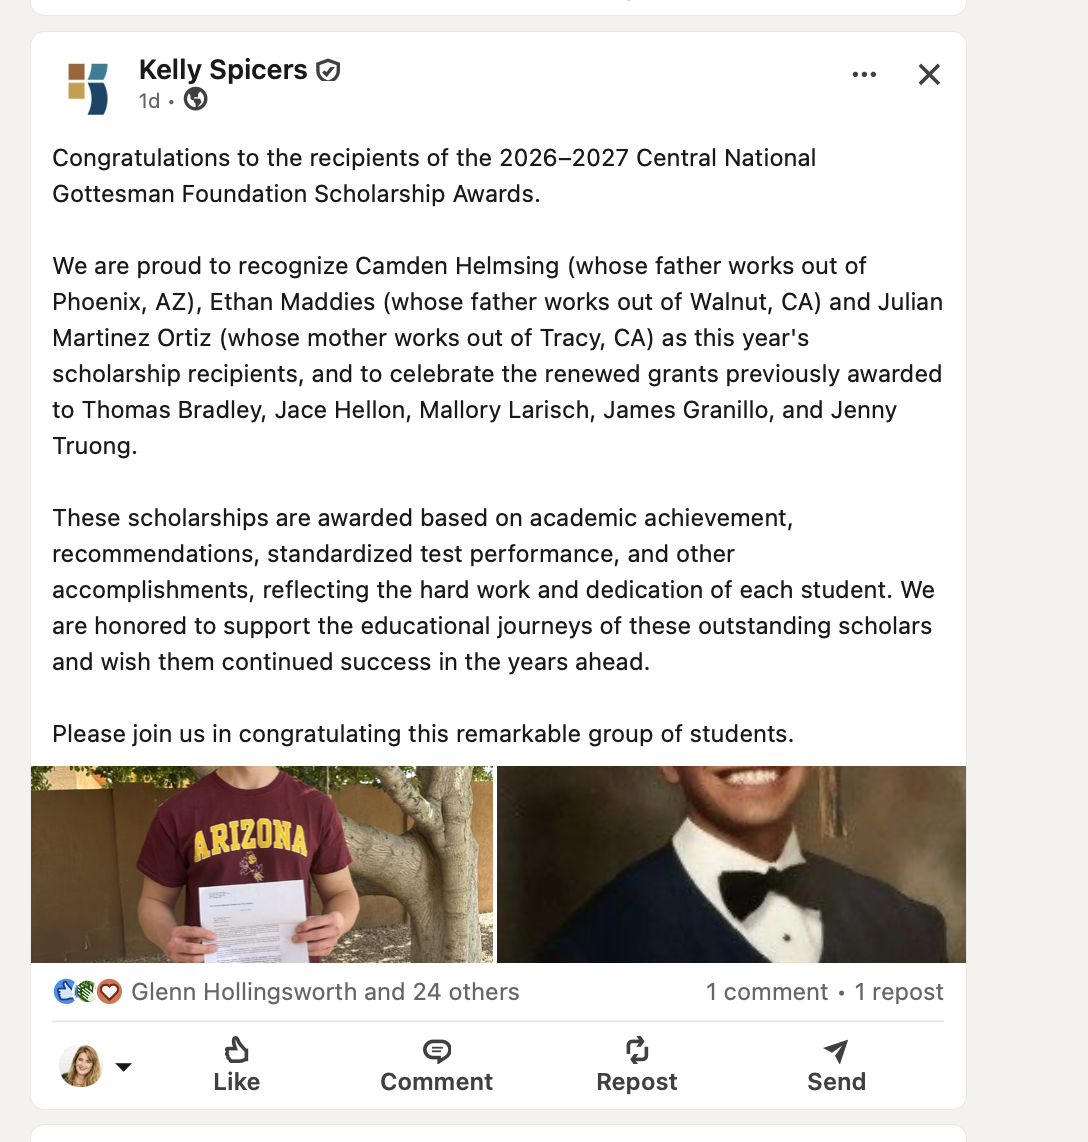1088x1142 pixels.
Task: Open the bow tie portrait photo
Action: [731, 864]
